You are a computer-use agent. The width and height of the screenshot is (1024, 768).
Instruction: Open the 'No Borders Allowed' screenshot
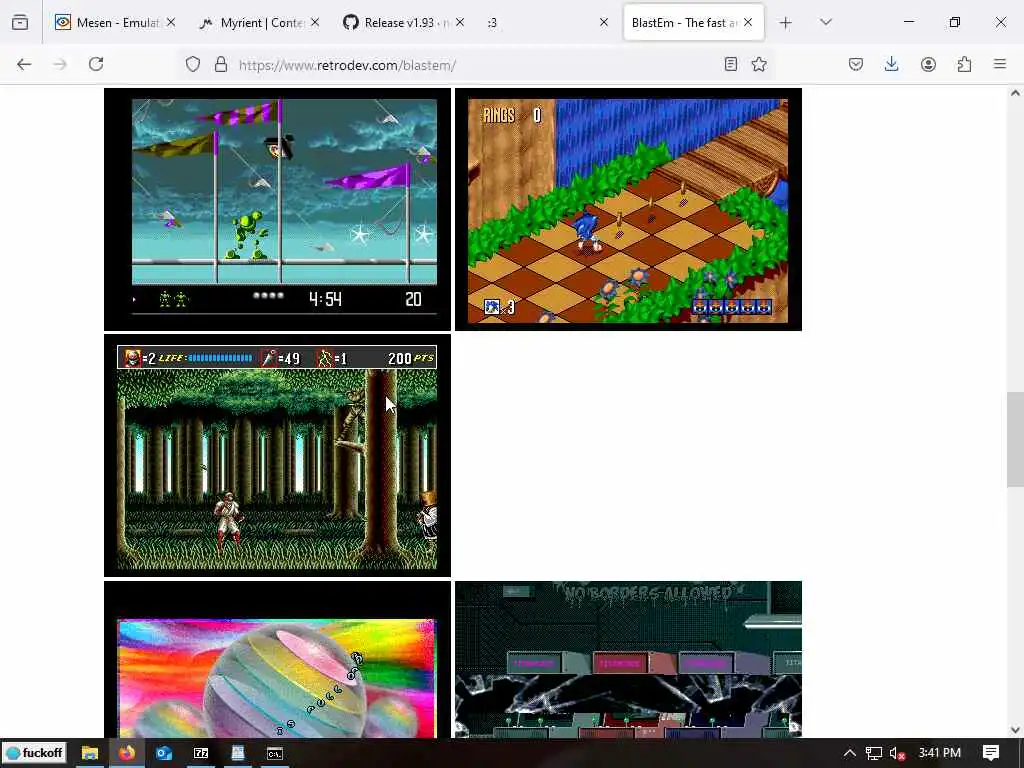pyautogui.click(x=628, y=660)
